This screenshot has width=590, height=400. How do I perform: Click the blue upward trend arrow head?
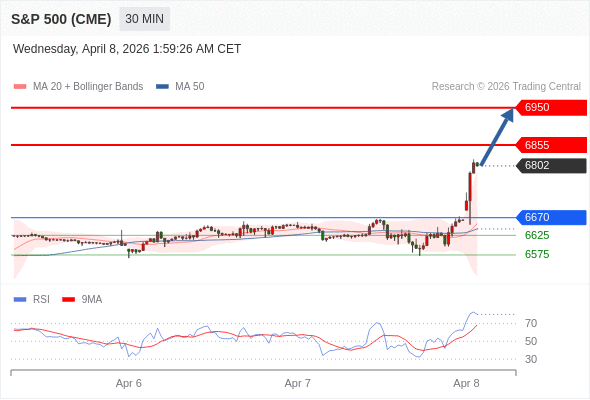508,114
